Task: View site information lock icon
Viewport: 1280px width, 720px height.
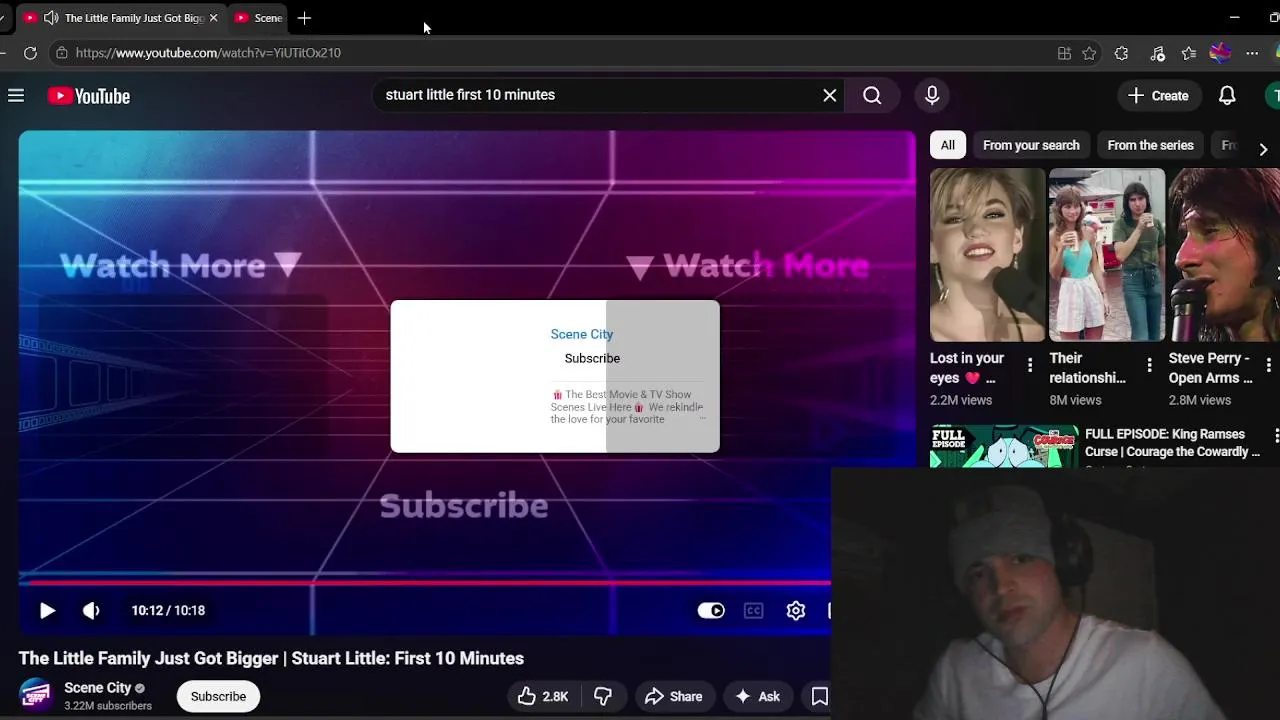Action: (x=62, y=53)
